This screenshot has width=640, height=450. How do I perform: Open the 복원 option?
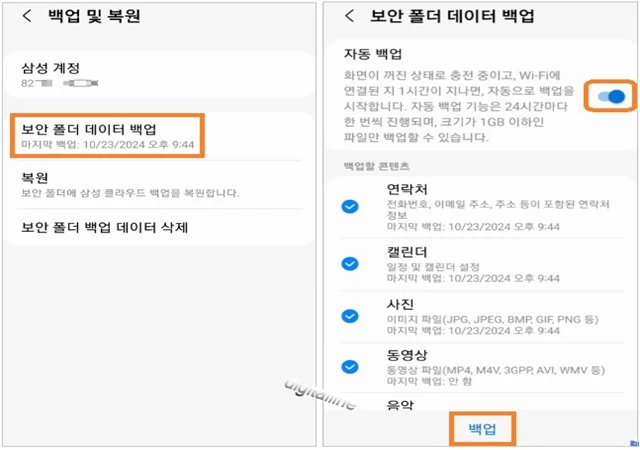[x=159, y=185]
